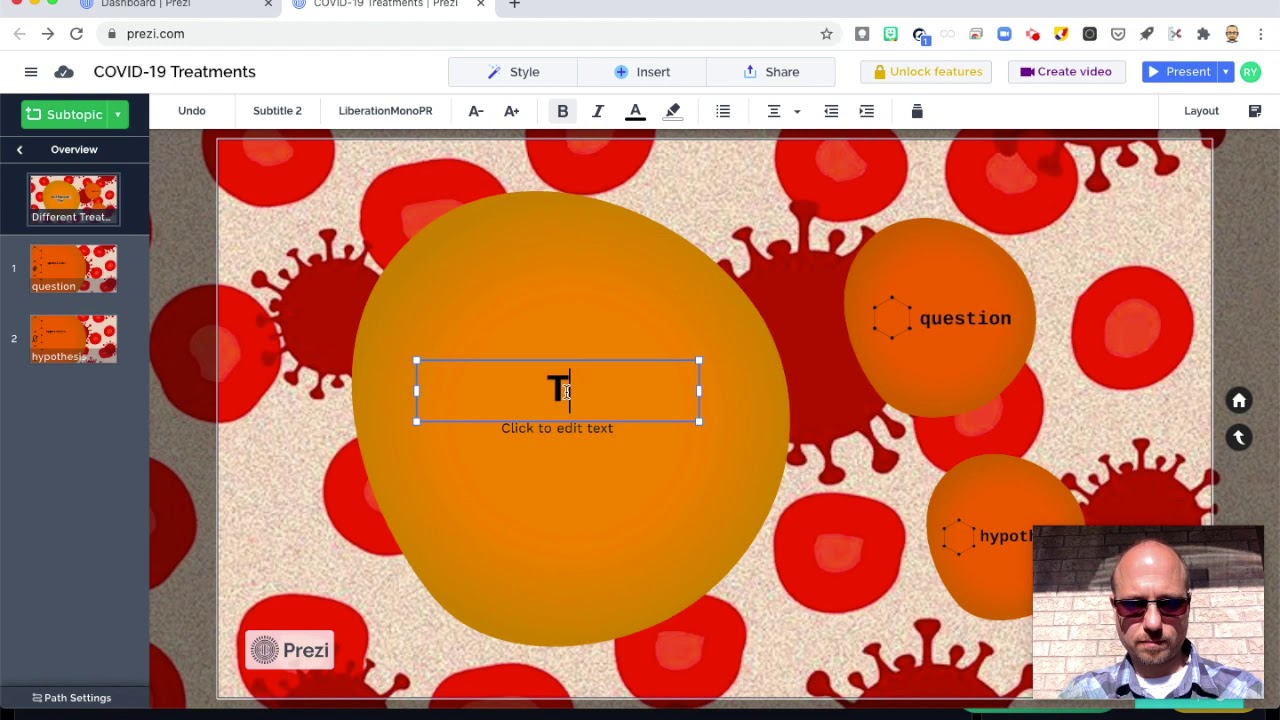Increase font size with A+ button
1280x720 pixels.
[512, 111]
